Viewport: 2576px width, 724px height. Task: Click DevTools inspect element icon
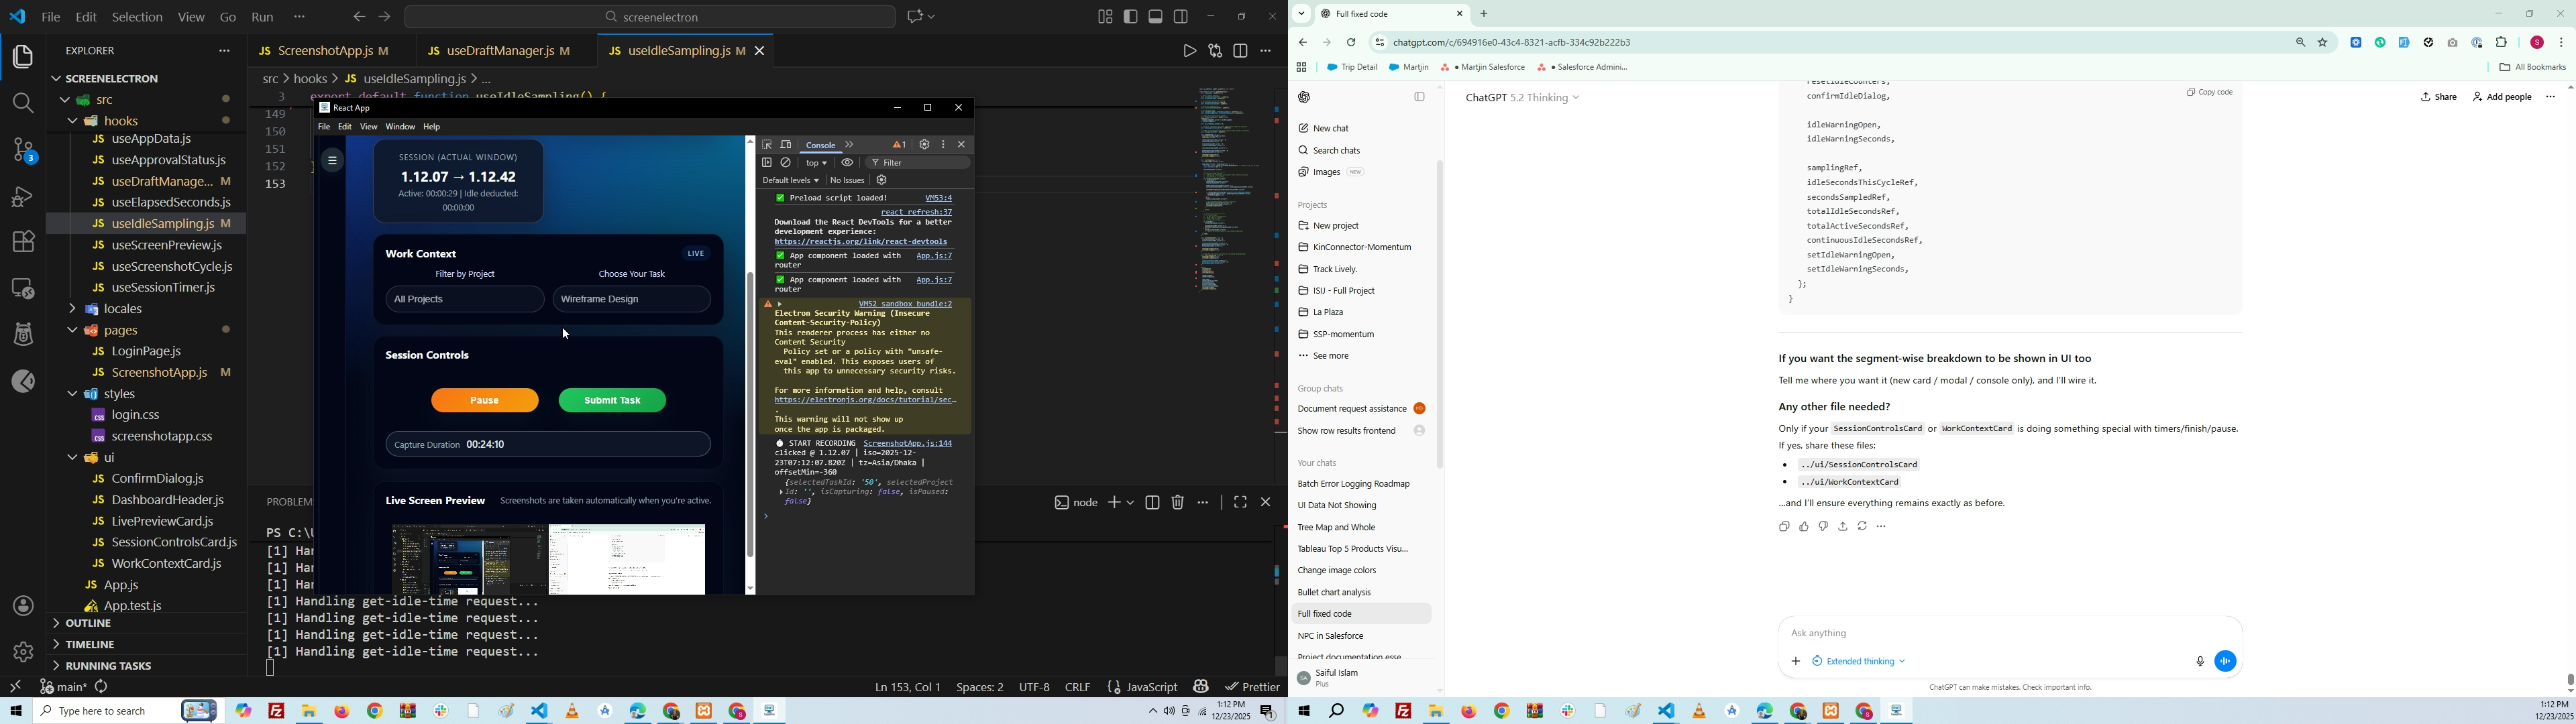[767, 145]
